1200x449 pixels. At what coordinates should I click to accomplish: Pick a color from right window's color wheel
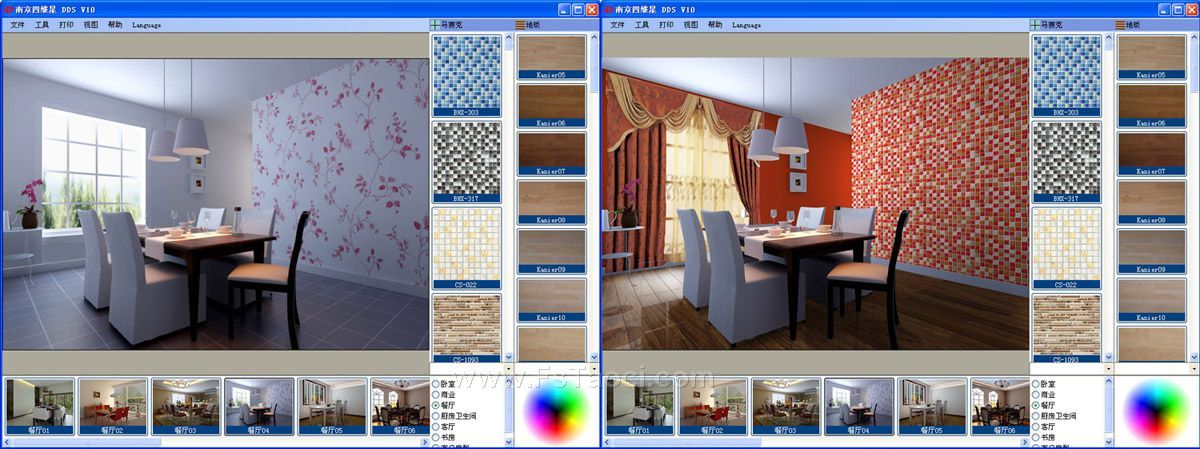tap(1157, 410)
